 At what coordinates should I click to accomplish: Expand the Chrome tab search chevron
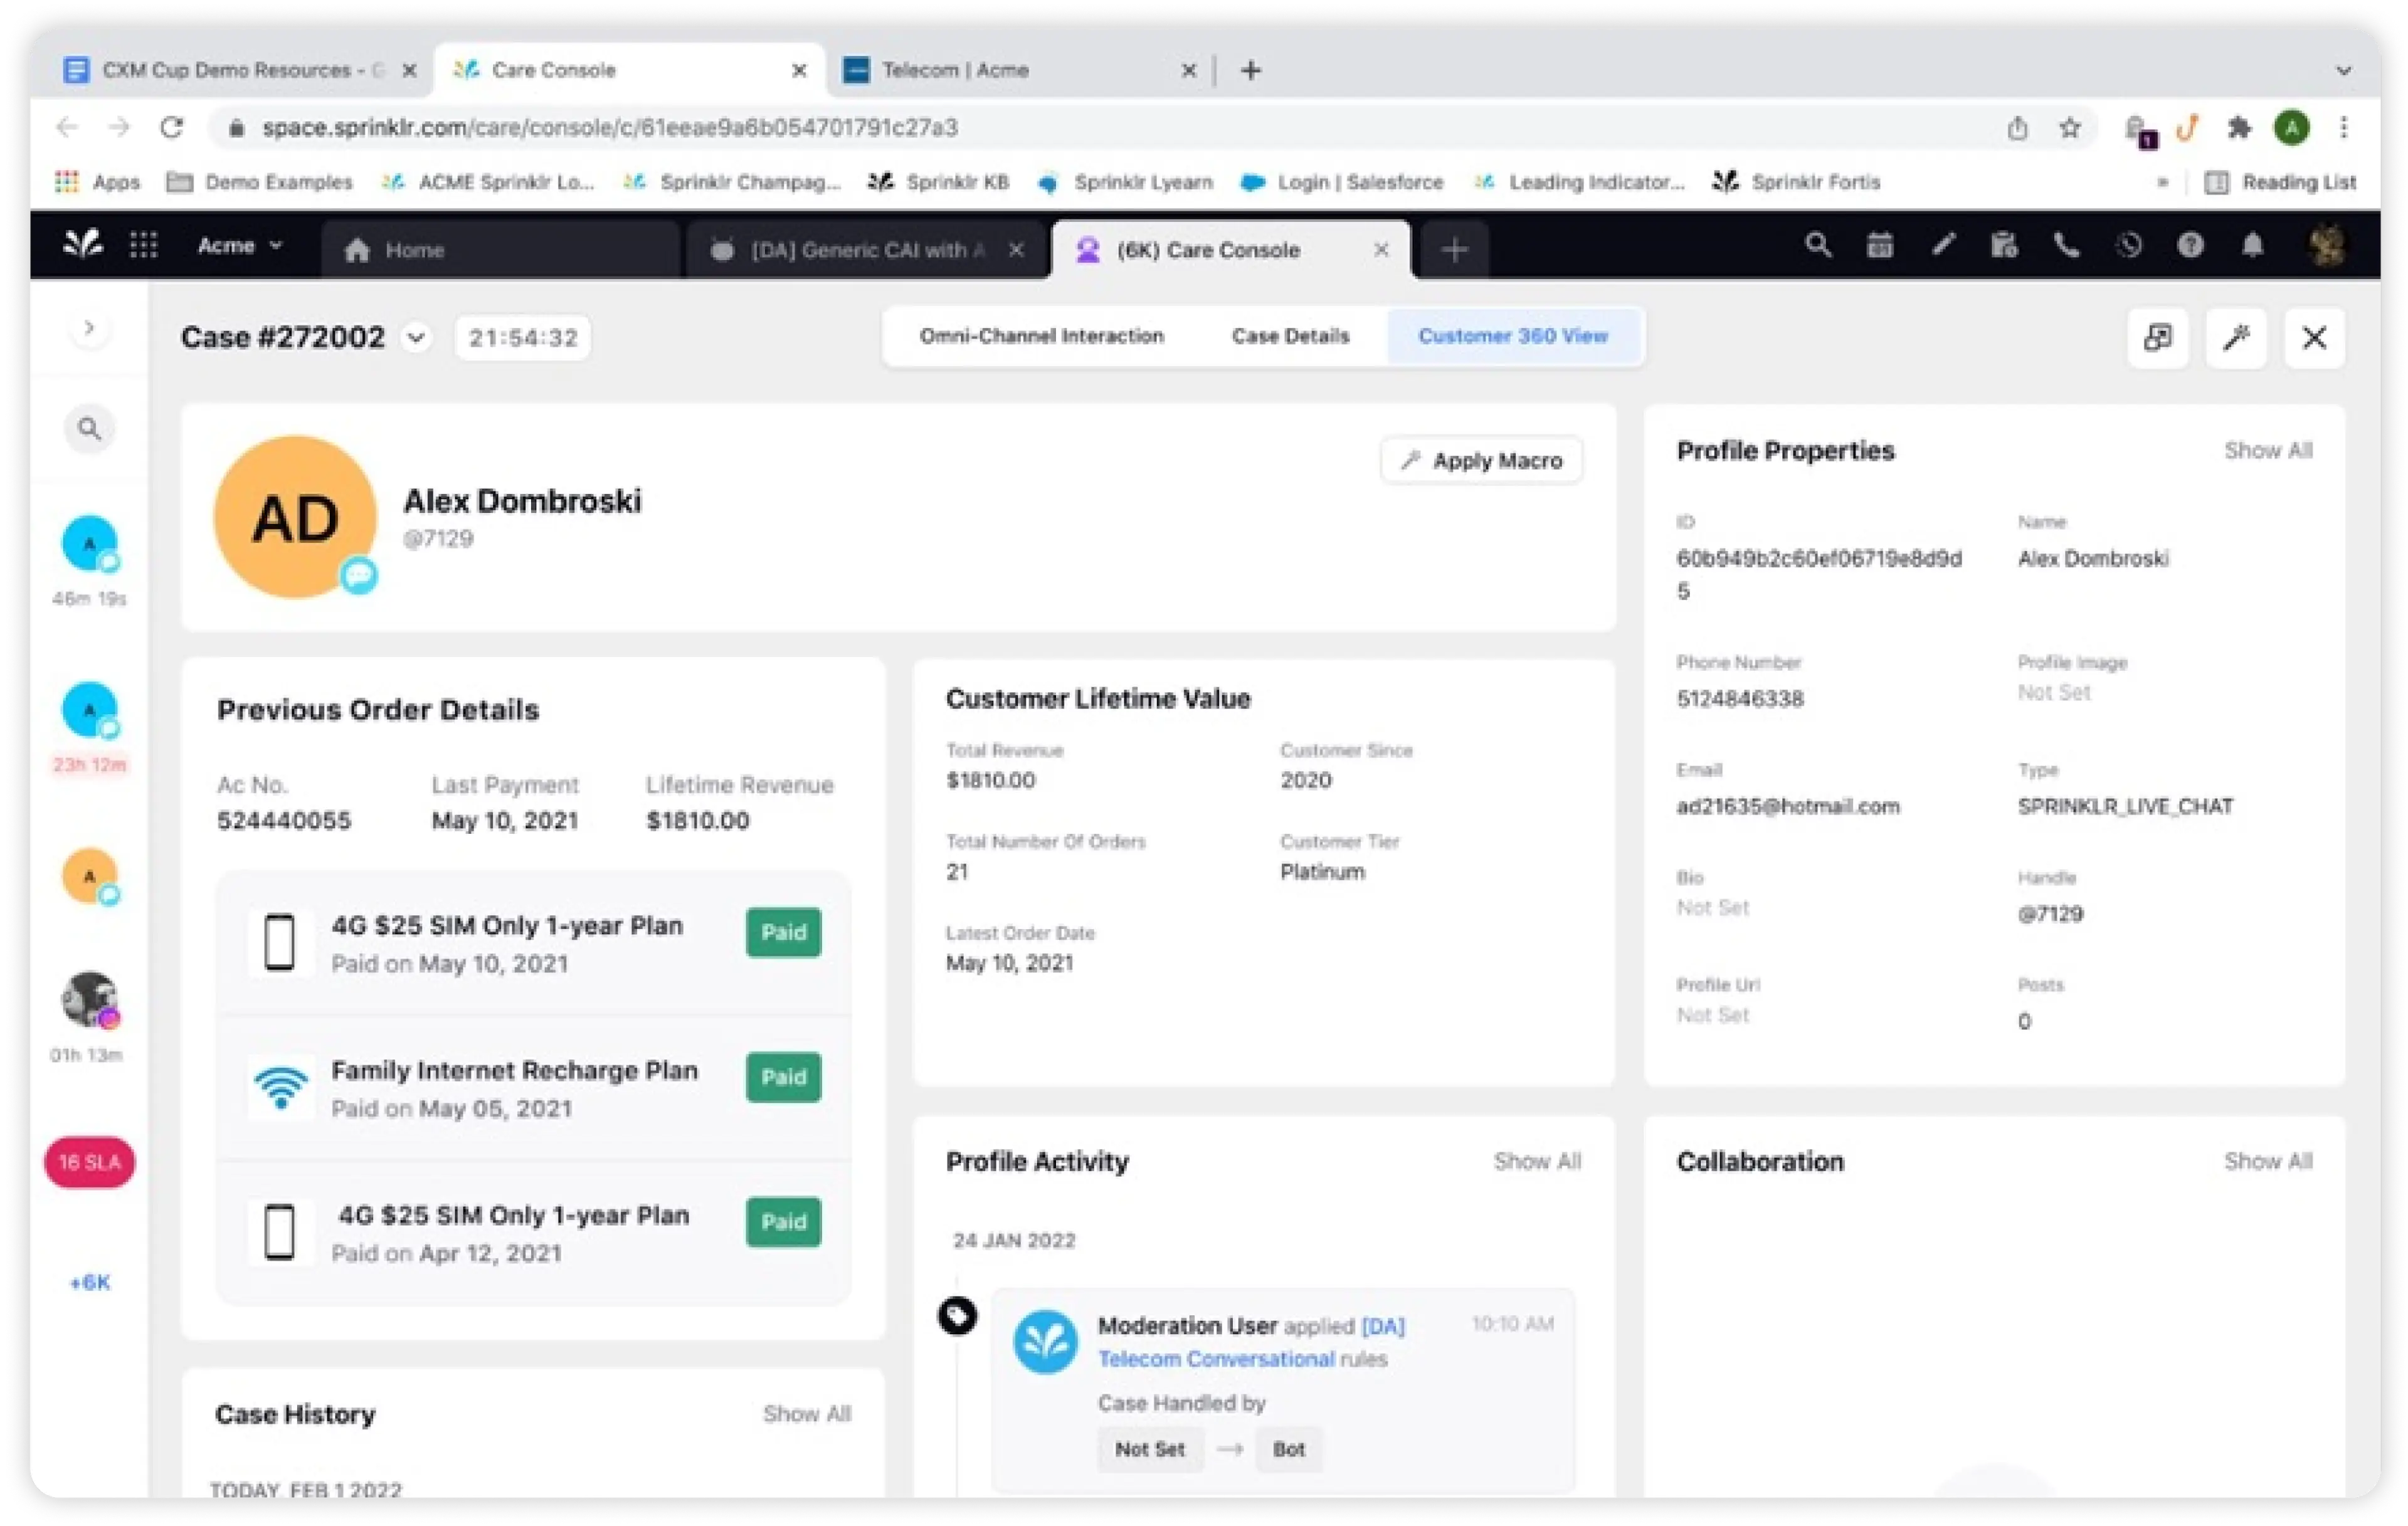click(2343, 71)
